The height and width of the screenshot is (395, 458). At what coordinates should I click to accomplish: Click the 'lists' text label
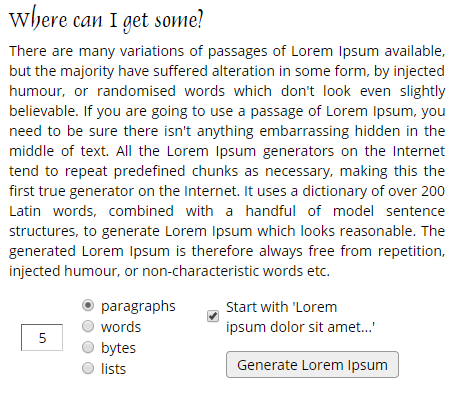113,369
